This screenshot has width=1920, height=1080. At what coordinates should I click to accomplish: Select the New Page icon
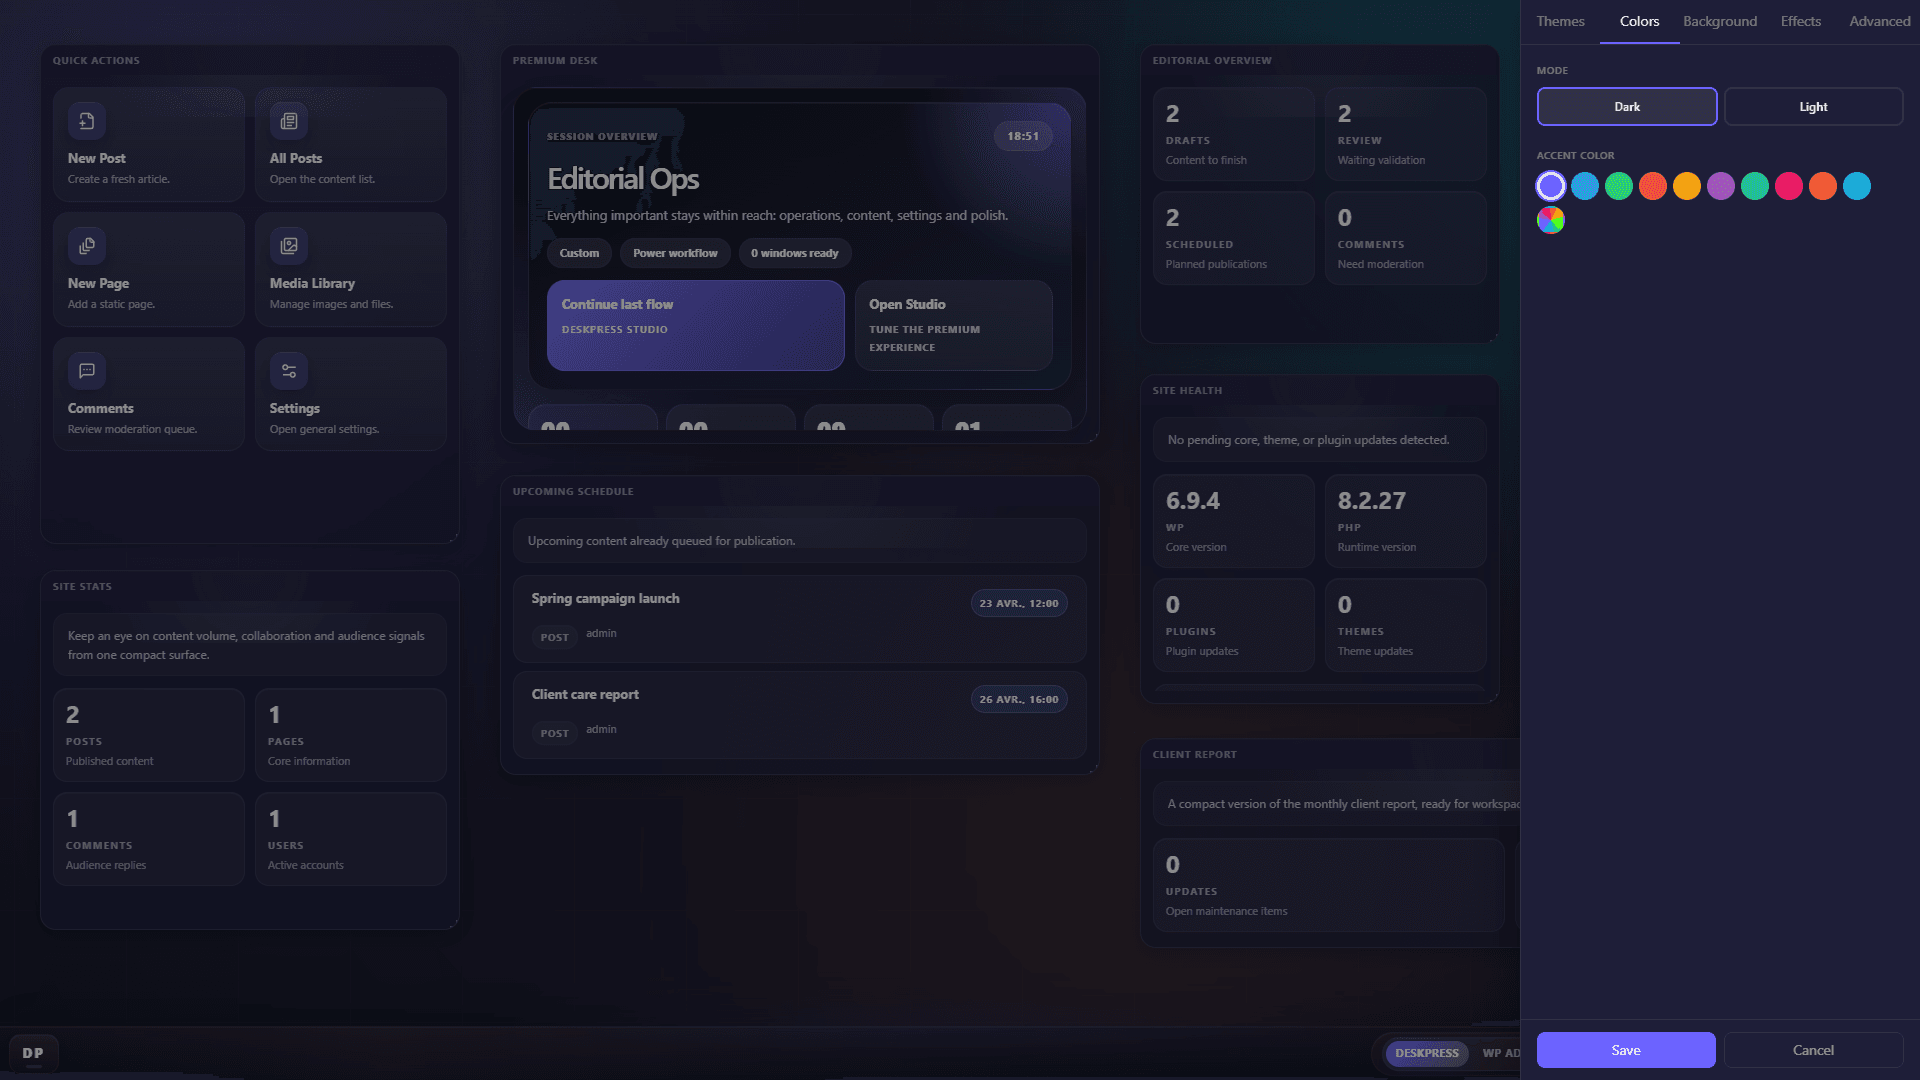(x=86, y=245)
